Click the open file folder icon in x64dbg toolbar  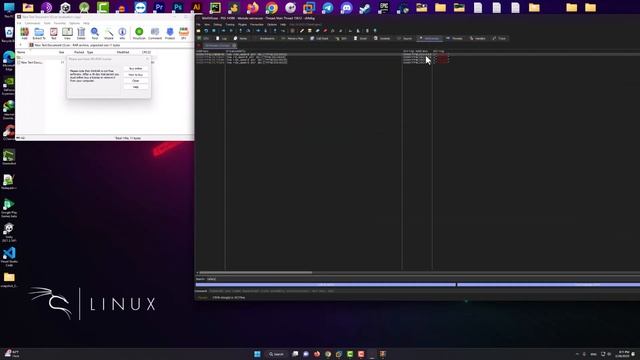[x=198, y=31]
